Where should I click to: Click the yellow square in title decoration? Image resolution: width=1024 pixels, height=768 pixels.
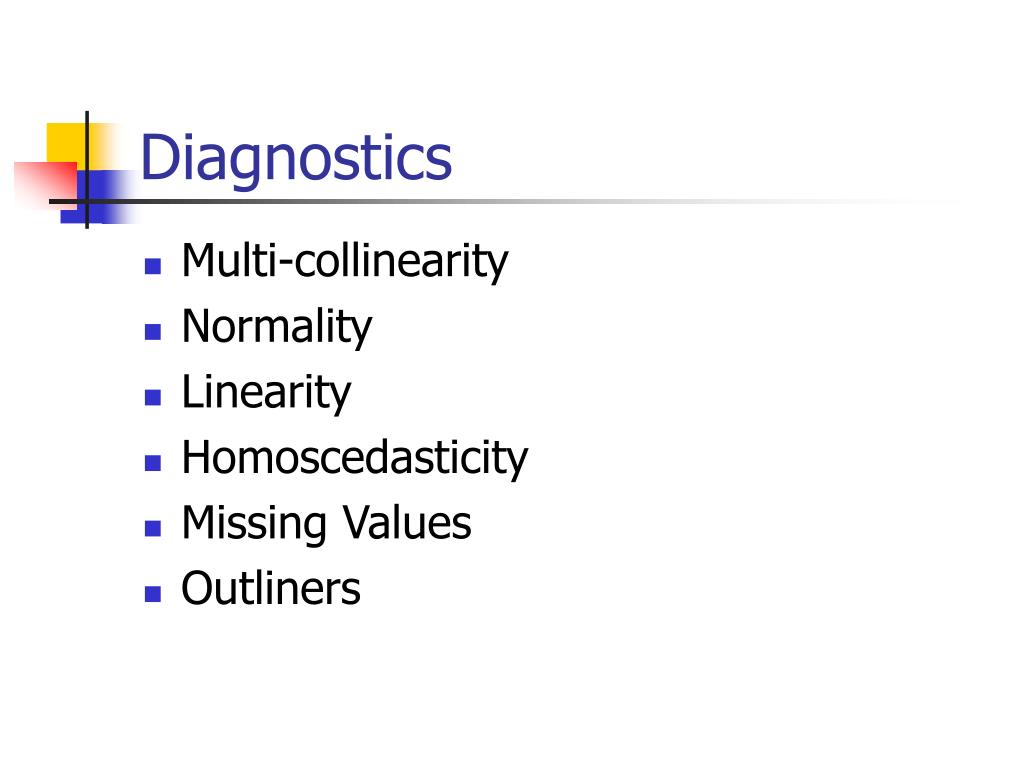(65, 142)
